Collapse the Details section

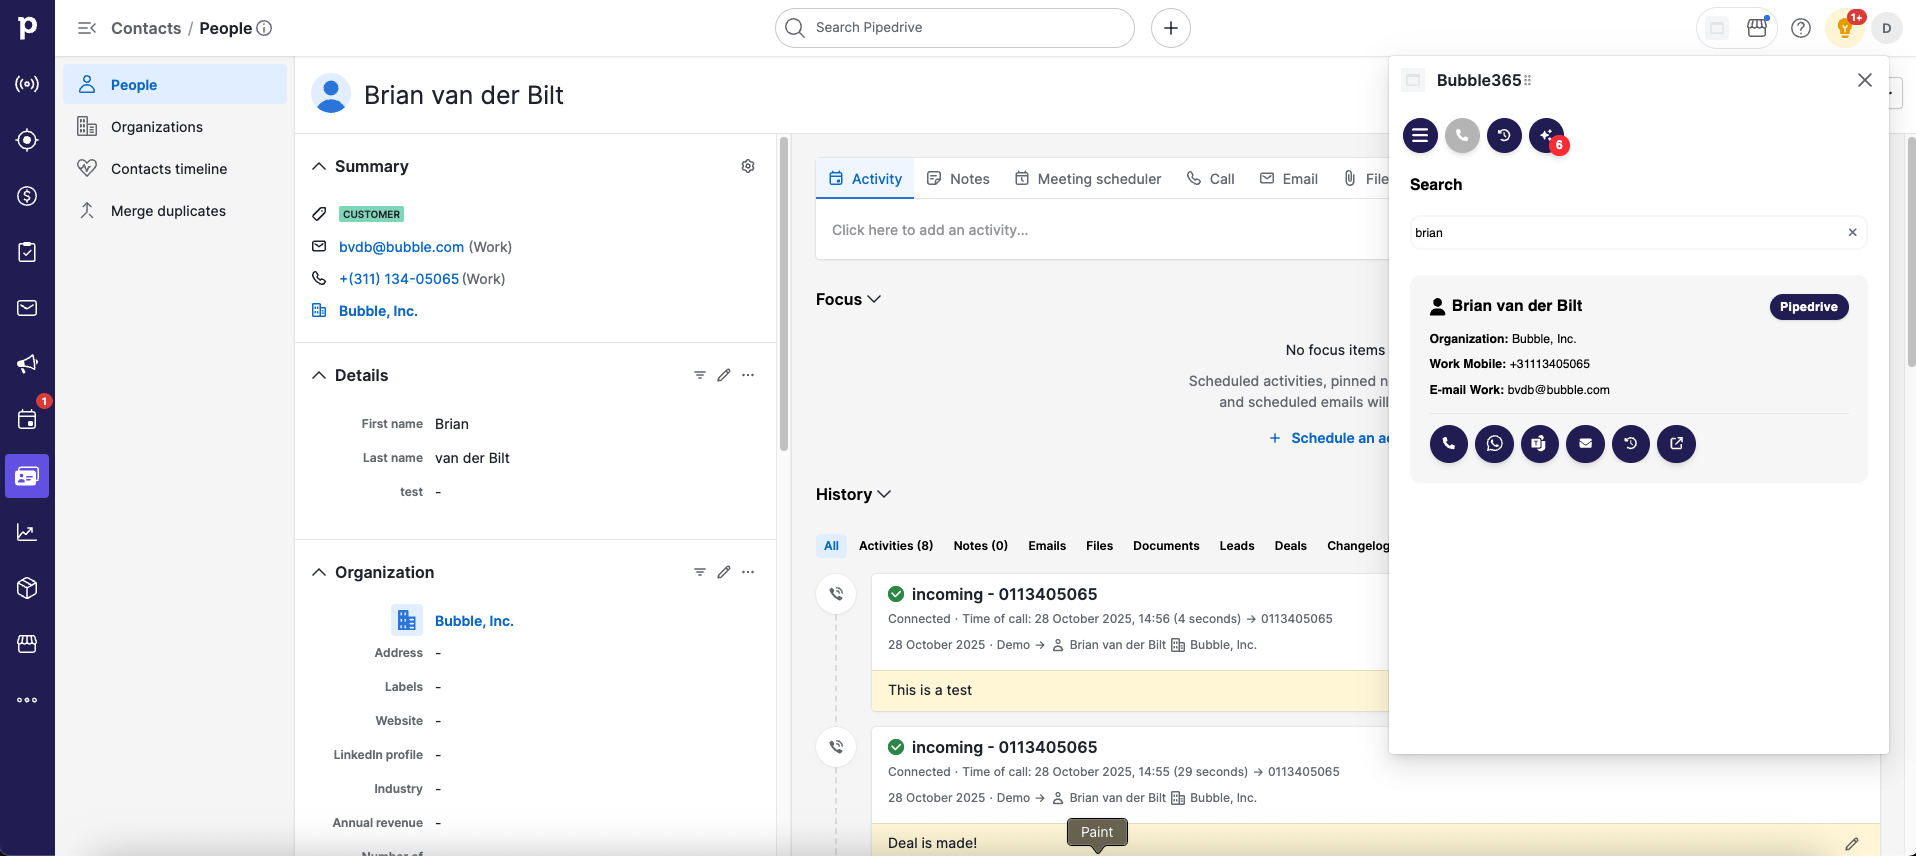(319, 375)
